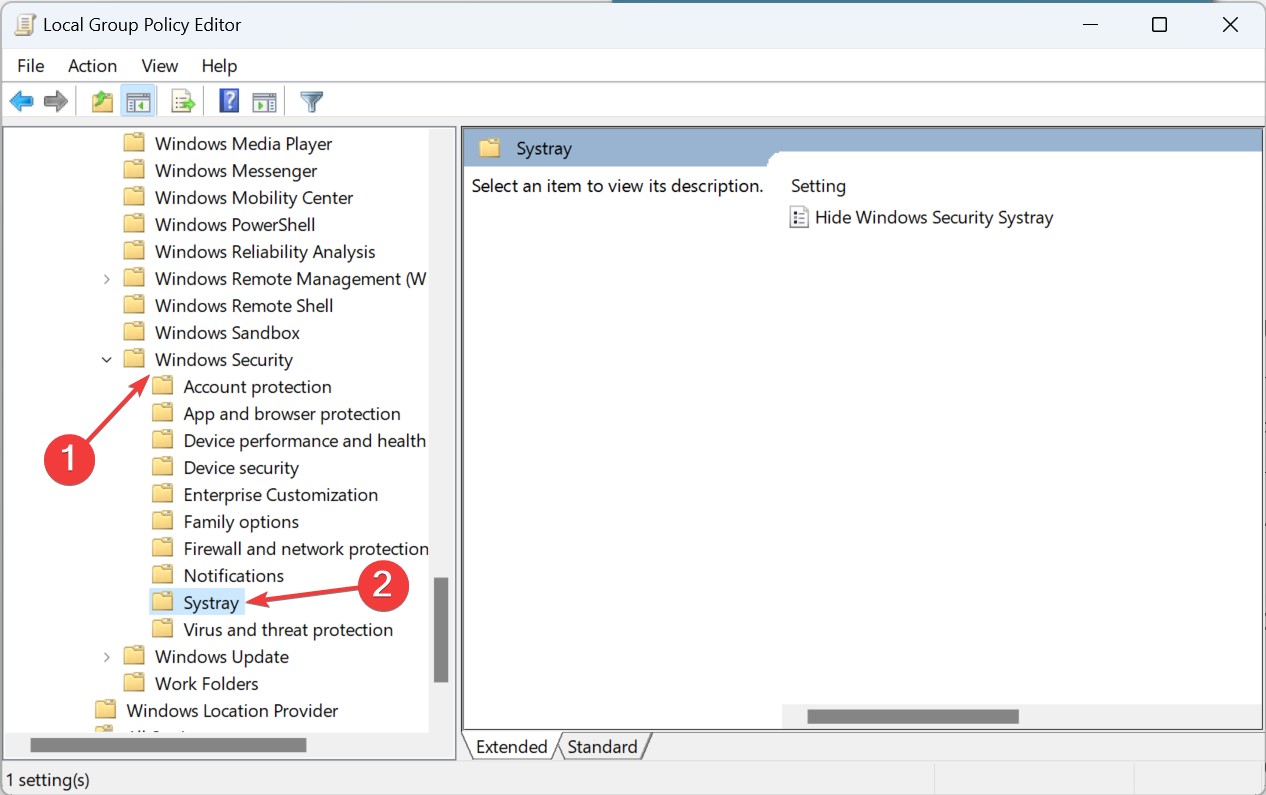
Task: Click the folder icon for Windows PowerShell
Action: (x=134, y=224)
